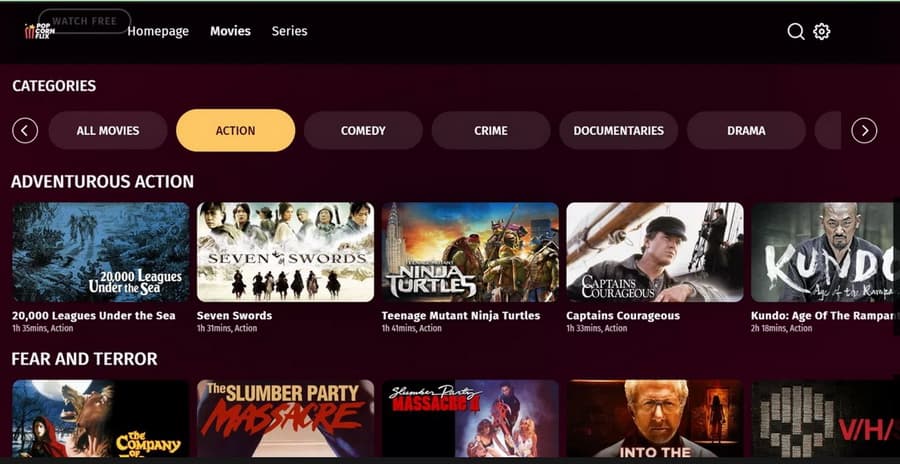Click the Popcornflix logo icon
This screenshot has width=900, height=464.
pyautogui.click(x=40, y=31)
